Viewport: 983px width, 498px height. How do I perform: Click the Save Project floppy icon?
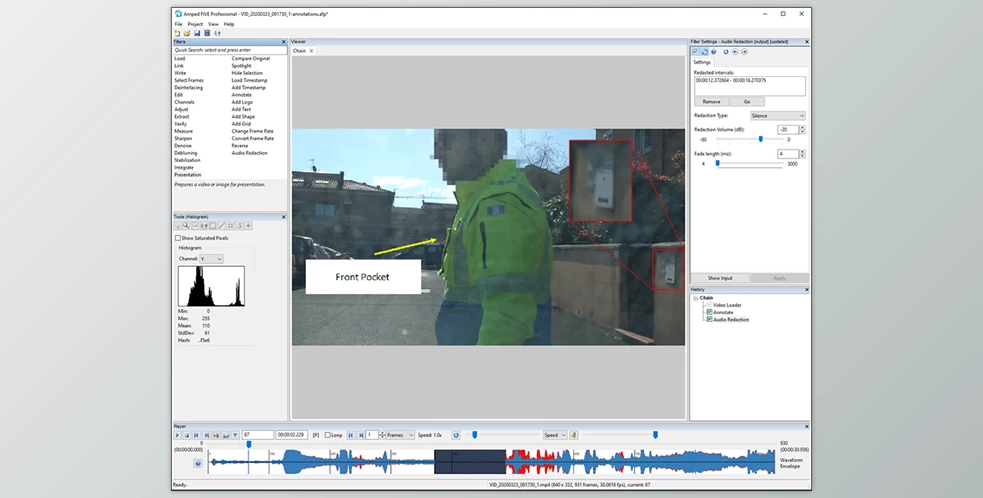pyautogui.click(x=197, y=33)
